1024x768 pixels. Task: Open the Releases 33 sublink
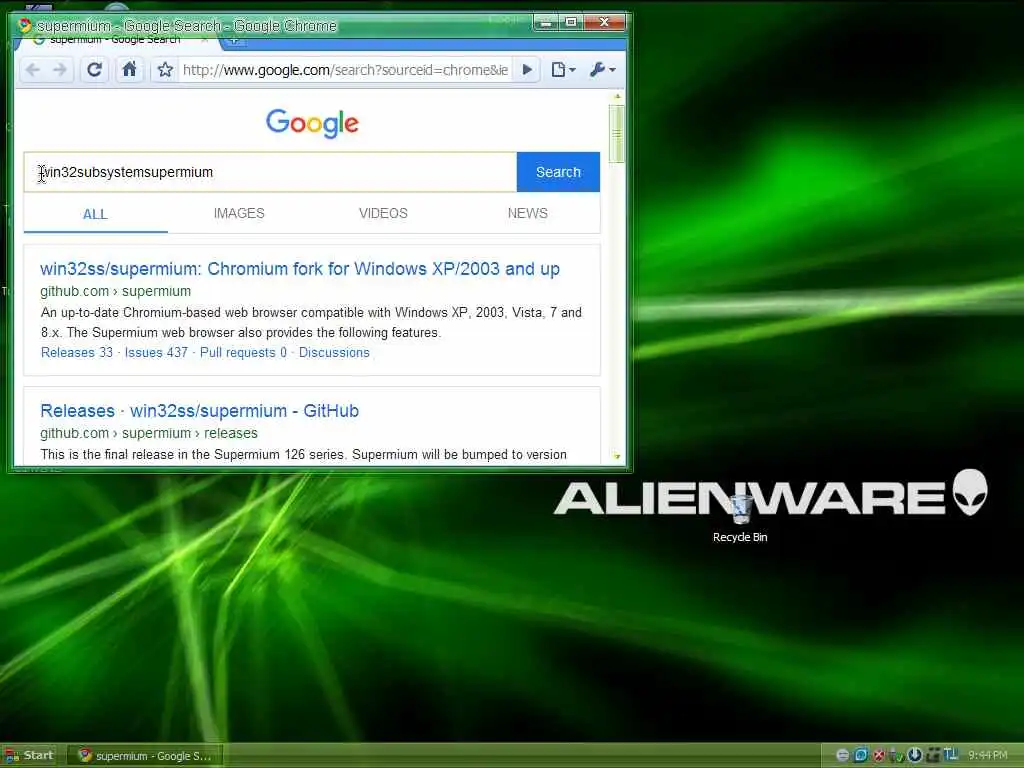pos(76,353)
